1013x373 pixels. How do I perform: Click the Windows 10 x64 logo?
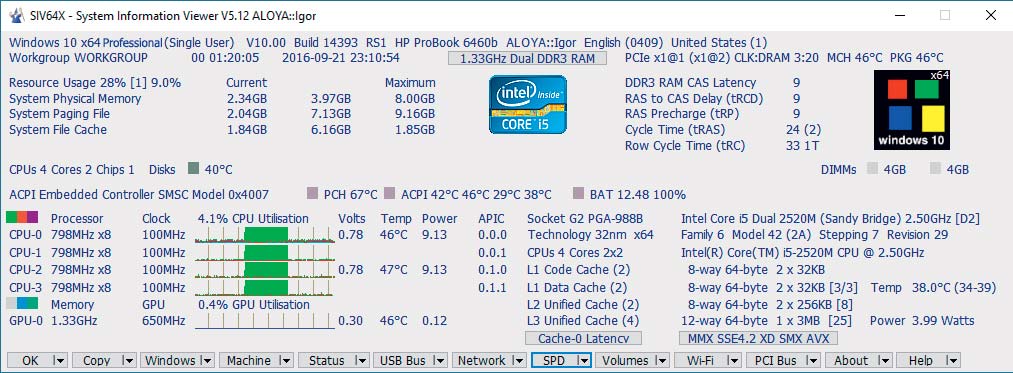912,110
